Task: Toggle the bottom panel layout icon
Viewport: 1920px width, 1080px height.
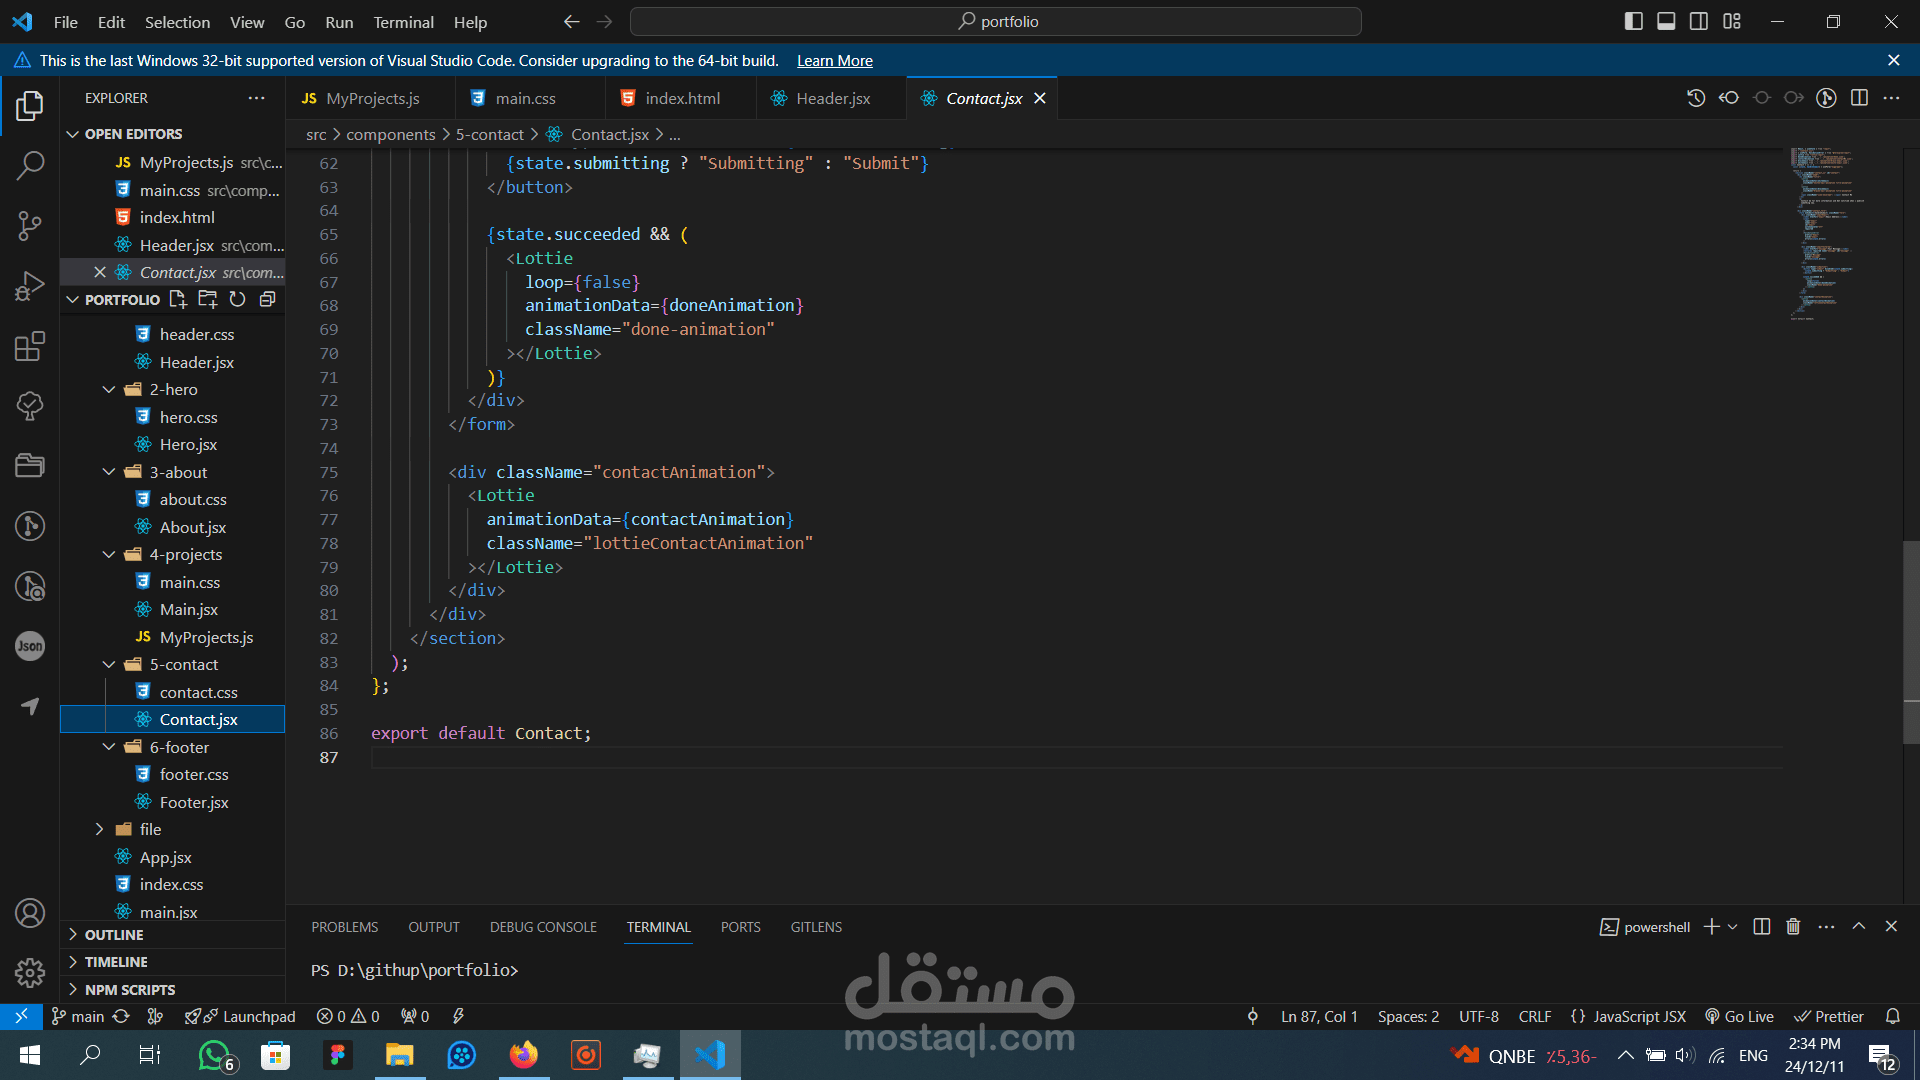Action: [x=1666, y=21]
